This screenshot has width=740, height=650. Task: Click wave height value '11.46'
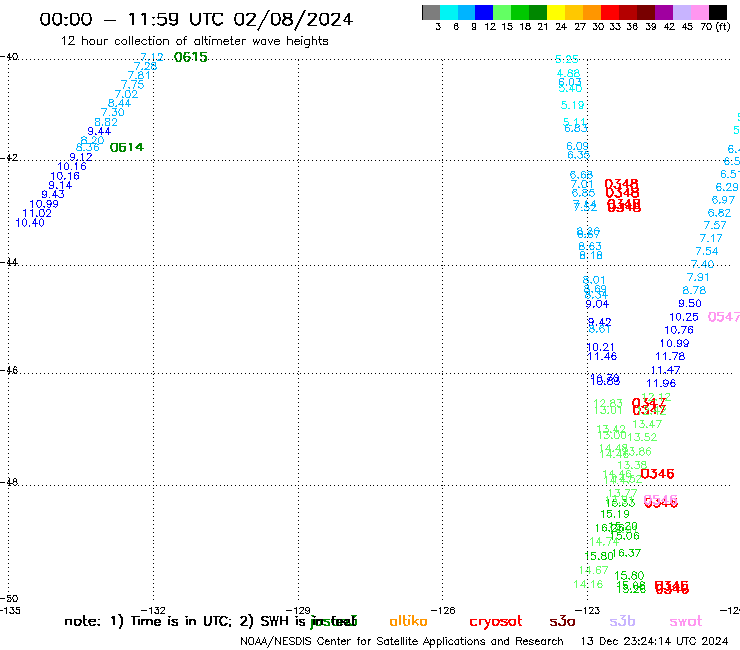602,356
